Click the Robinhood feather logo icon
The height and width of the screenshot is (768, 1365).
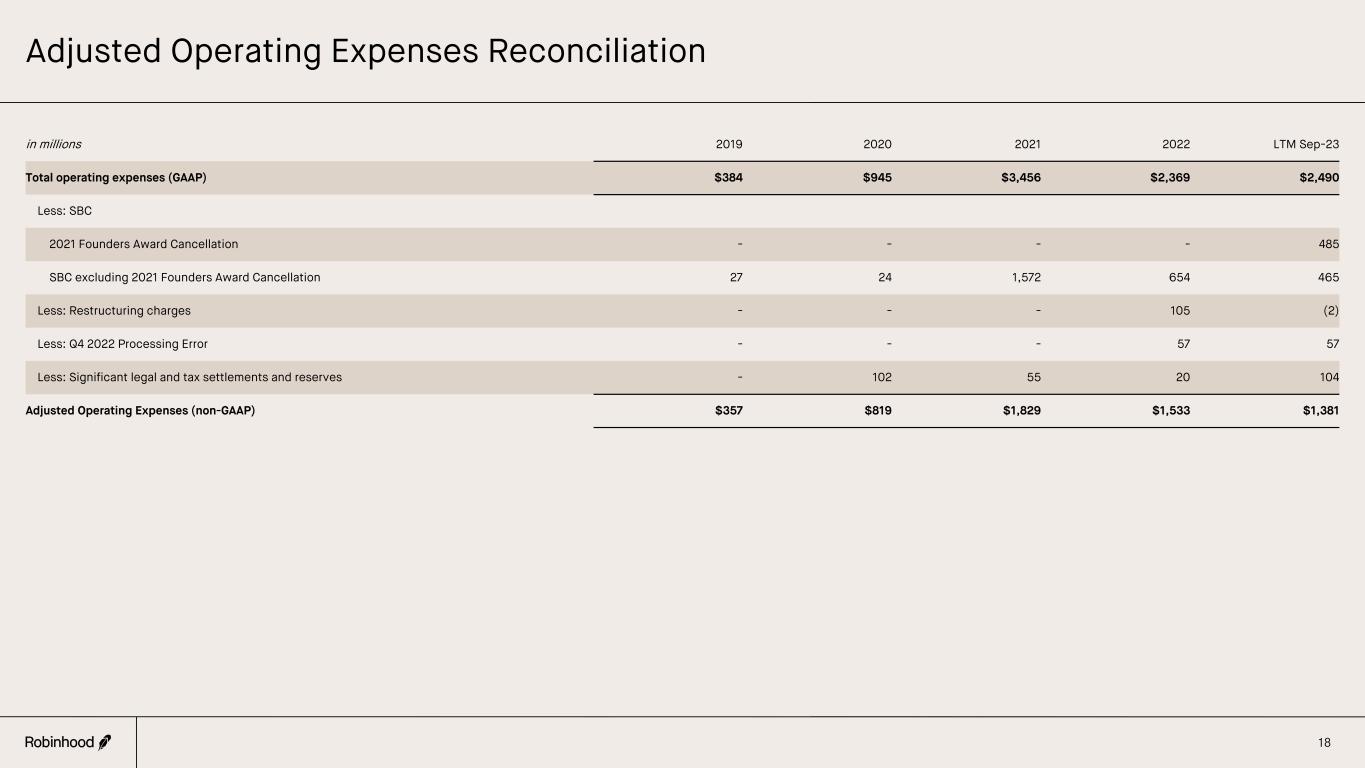click(105, 742)
